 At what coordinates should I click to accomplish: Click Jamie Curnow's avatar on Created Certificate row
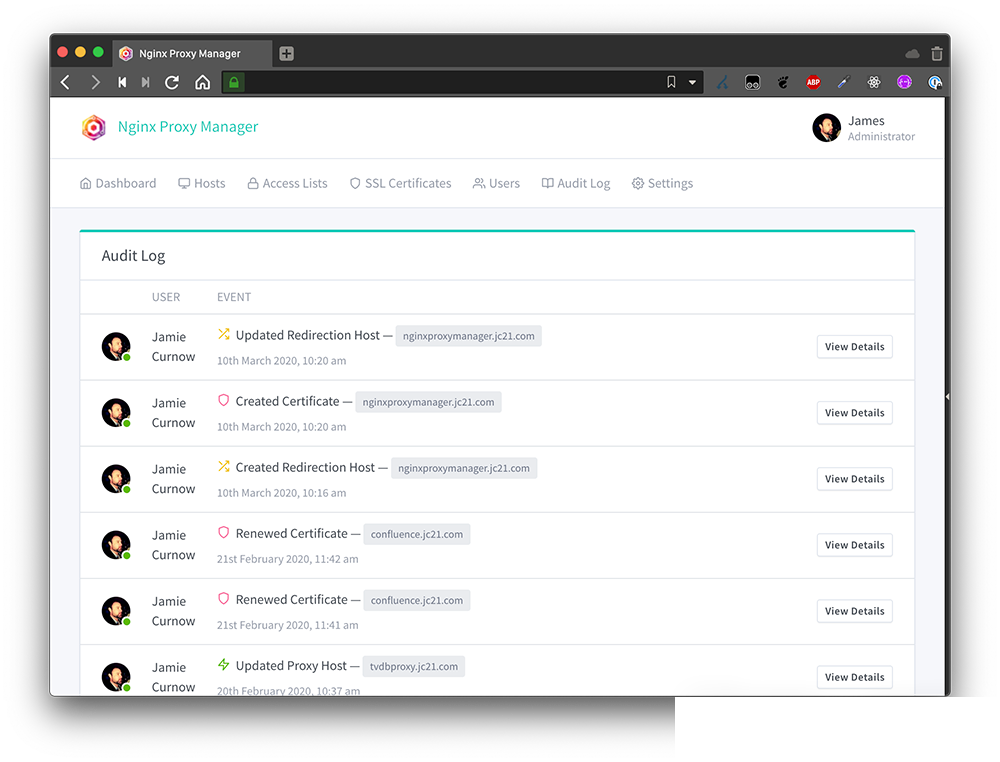(x=116, y=413)
